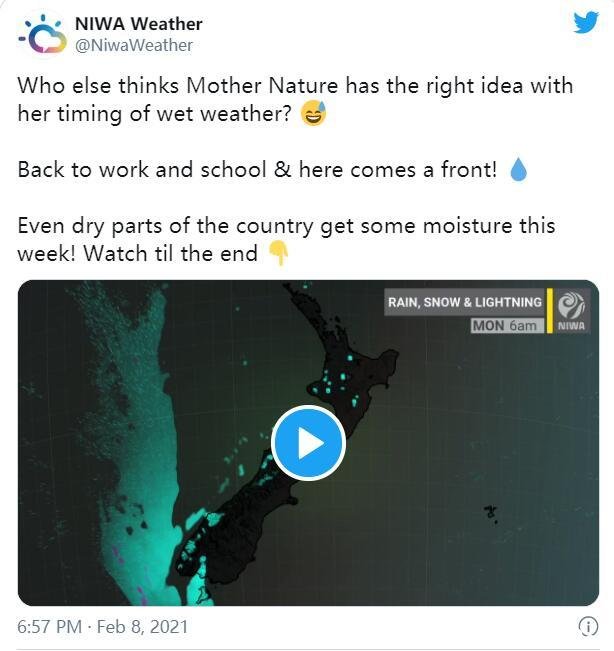Click the NIWA logo in video
Viewport: 614px width, 651px height.
(x=571, y=311)
